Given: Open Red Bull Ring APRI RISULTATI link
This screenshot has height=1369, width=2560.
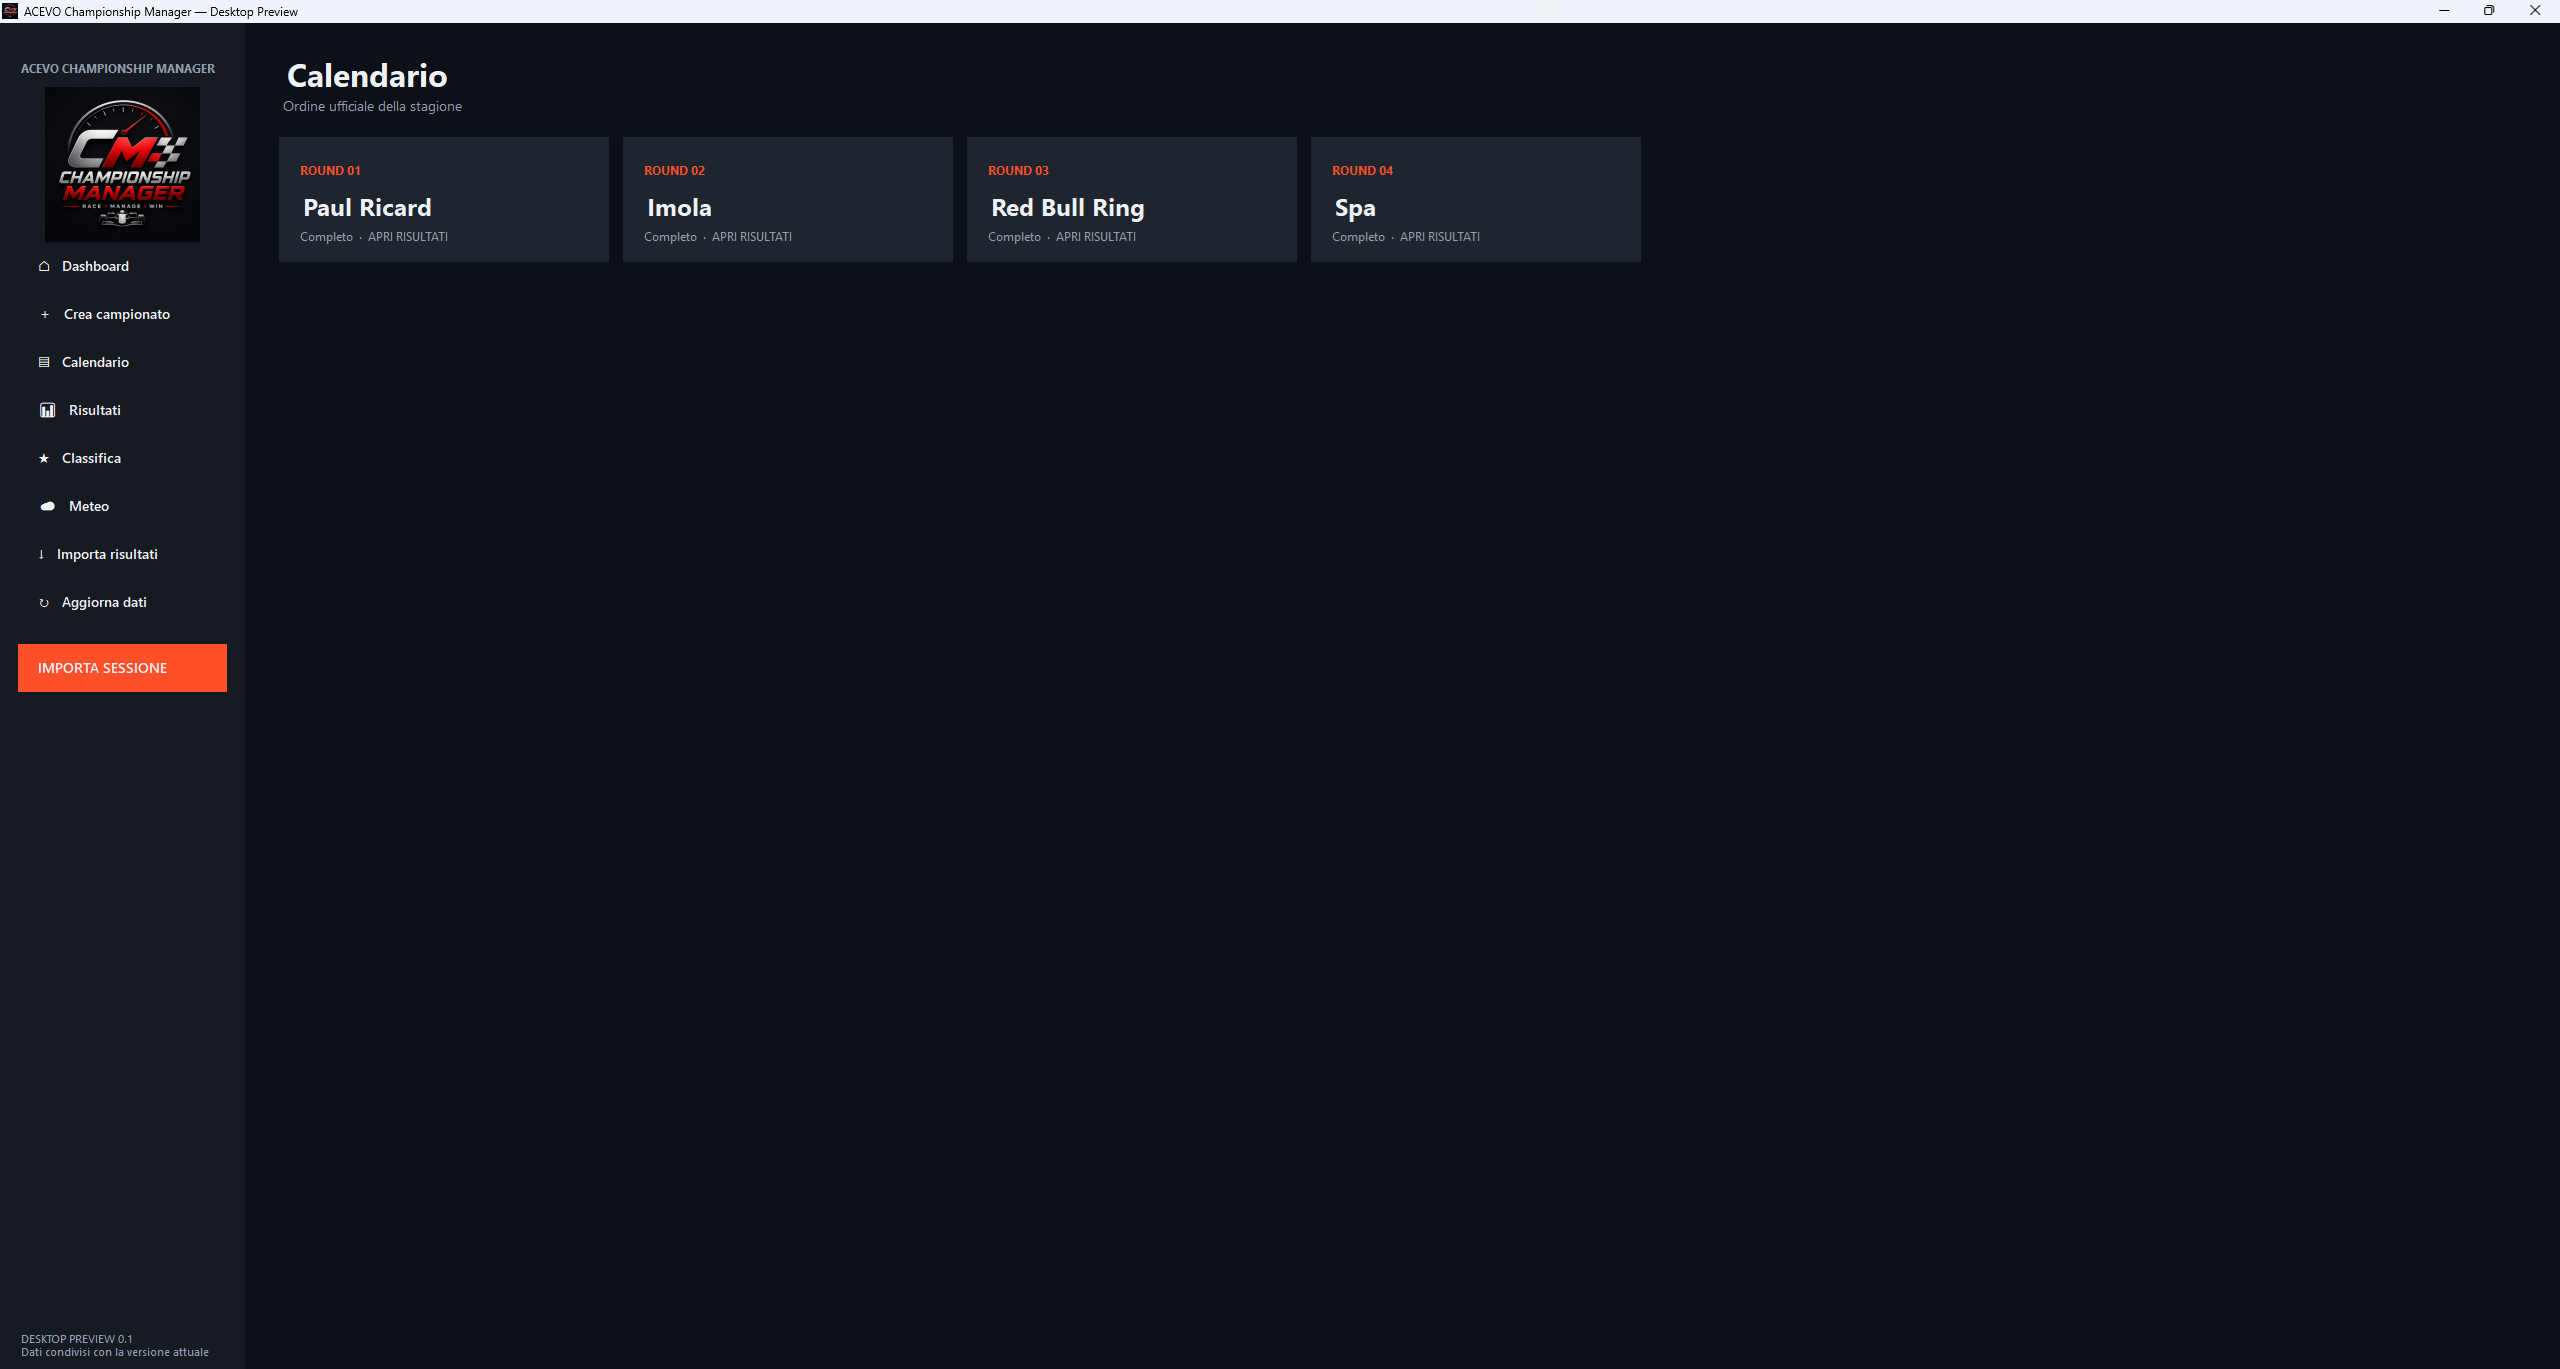Looking at the screenshot, I should tap(1096, 237).
